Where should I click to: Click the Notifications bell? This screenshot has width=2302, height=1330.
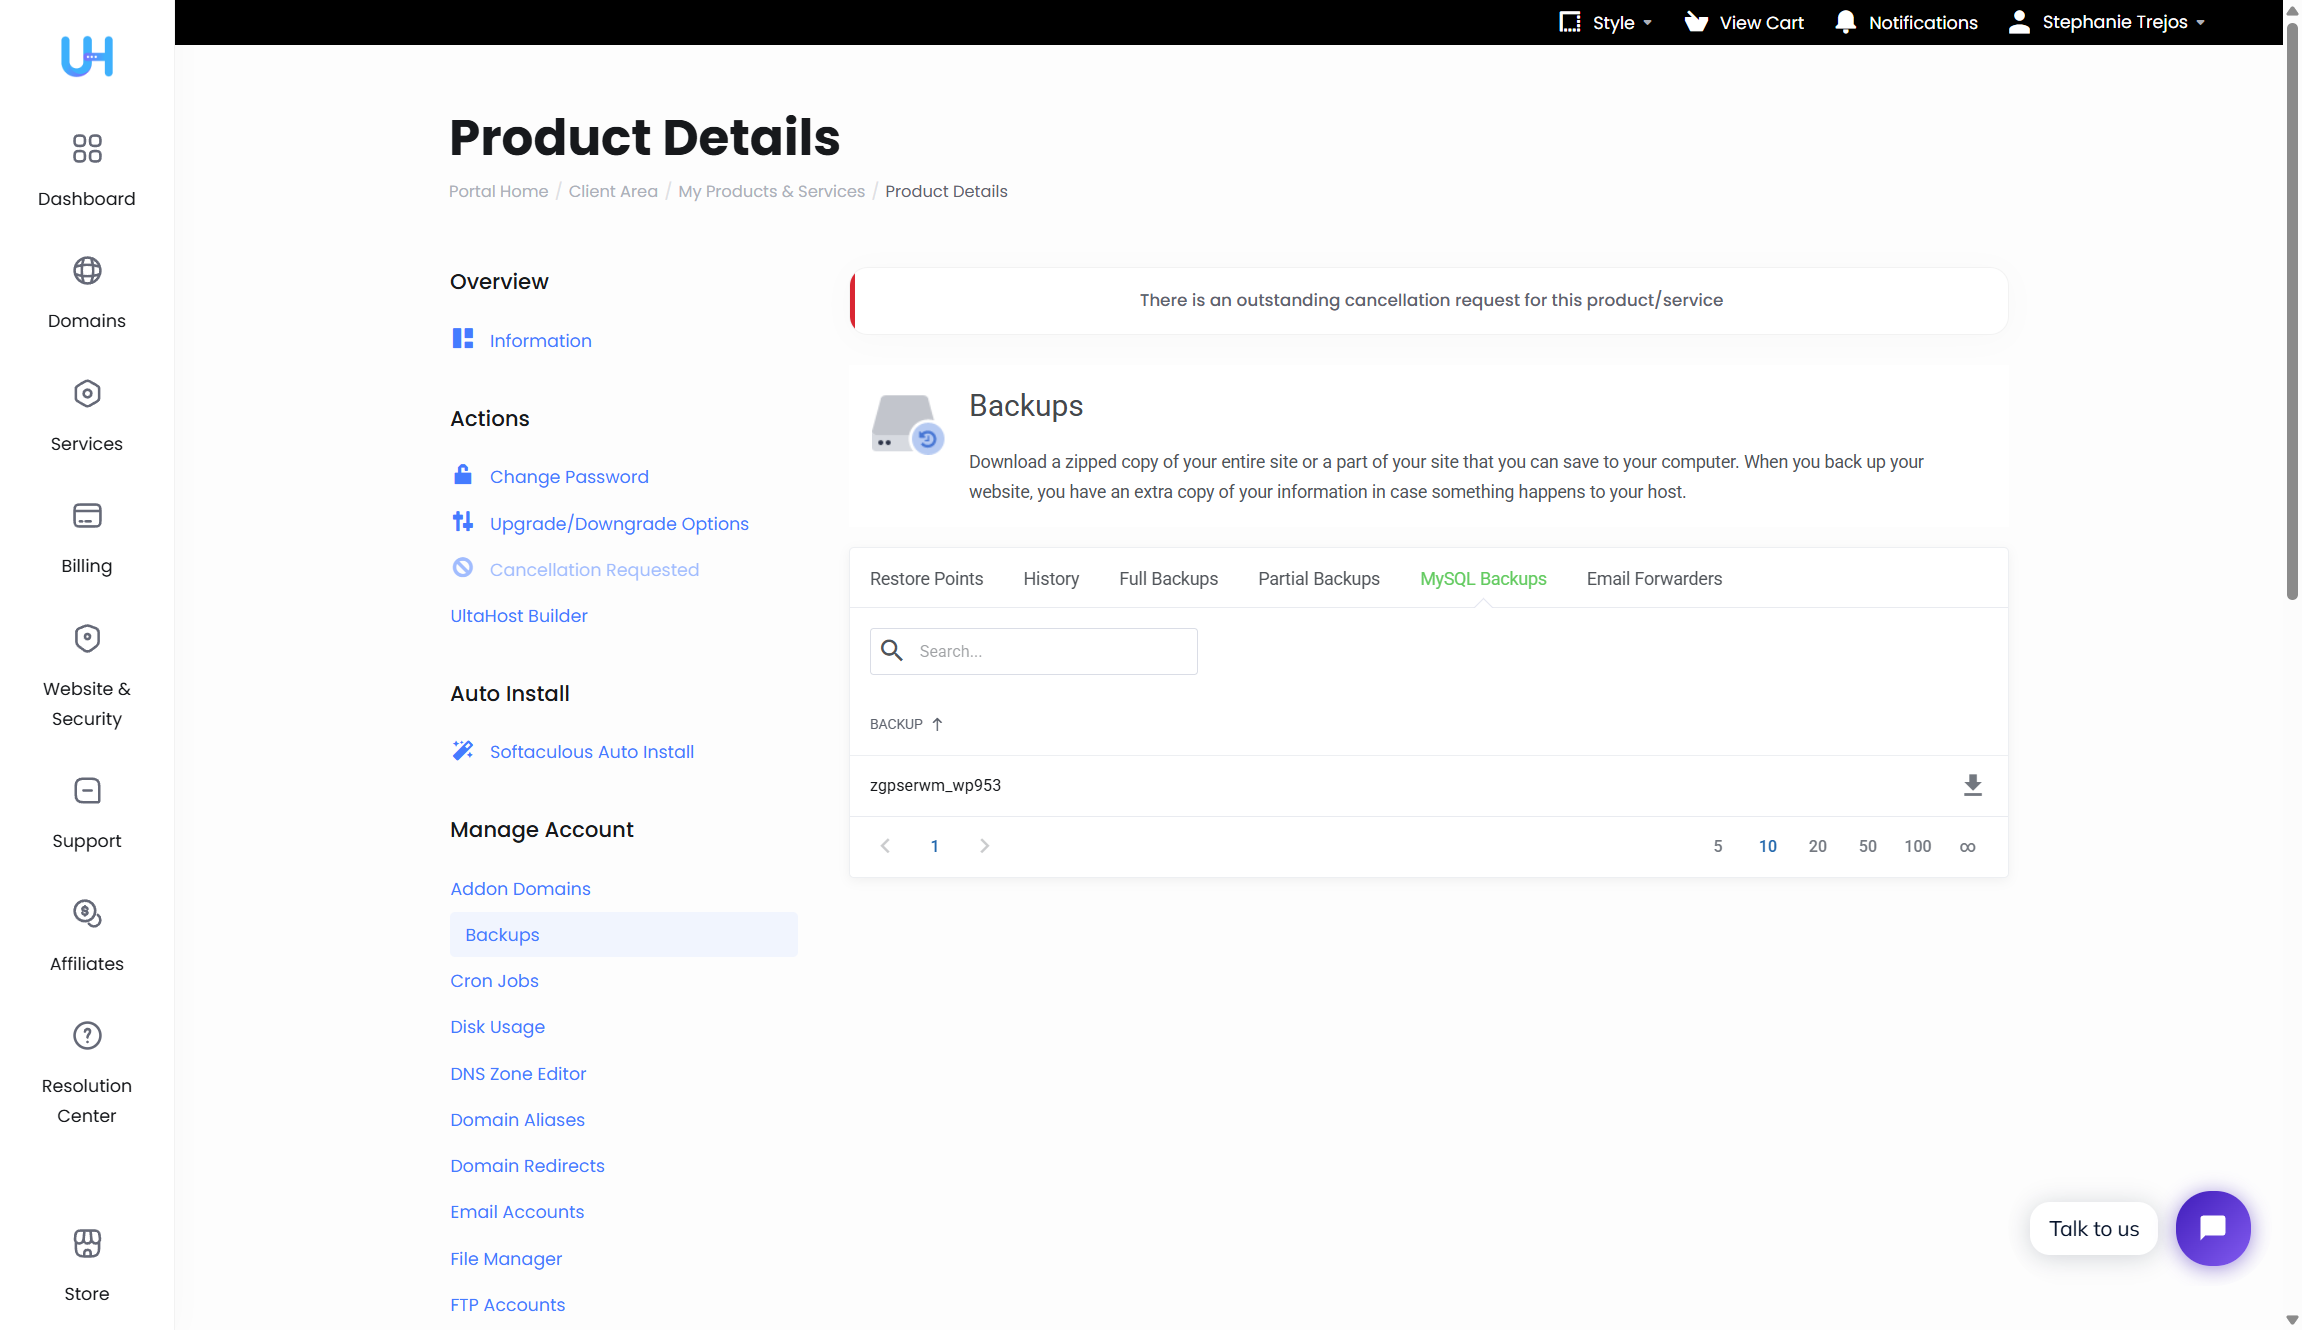1906,22
